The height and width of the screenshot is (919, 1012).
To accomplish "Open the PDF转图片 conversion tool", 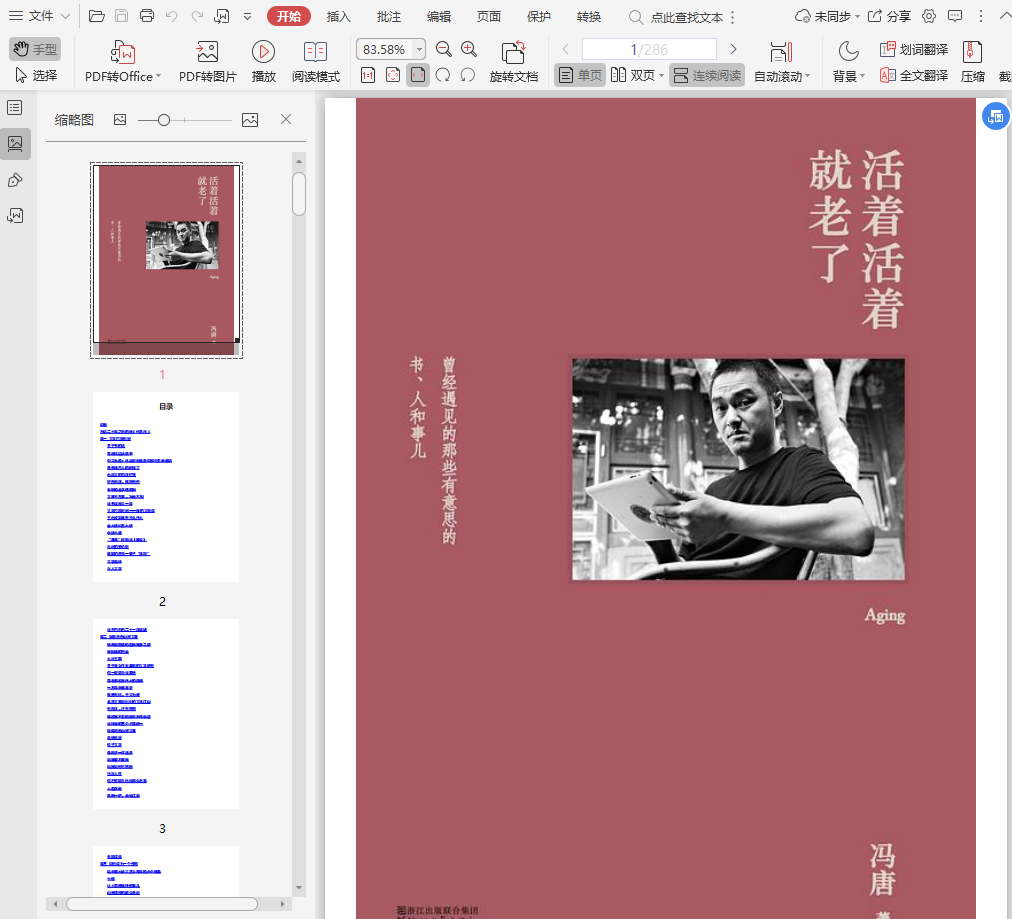I will (x=207, y=53).
